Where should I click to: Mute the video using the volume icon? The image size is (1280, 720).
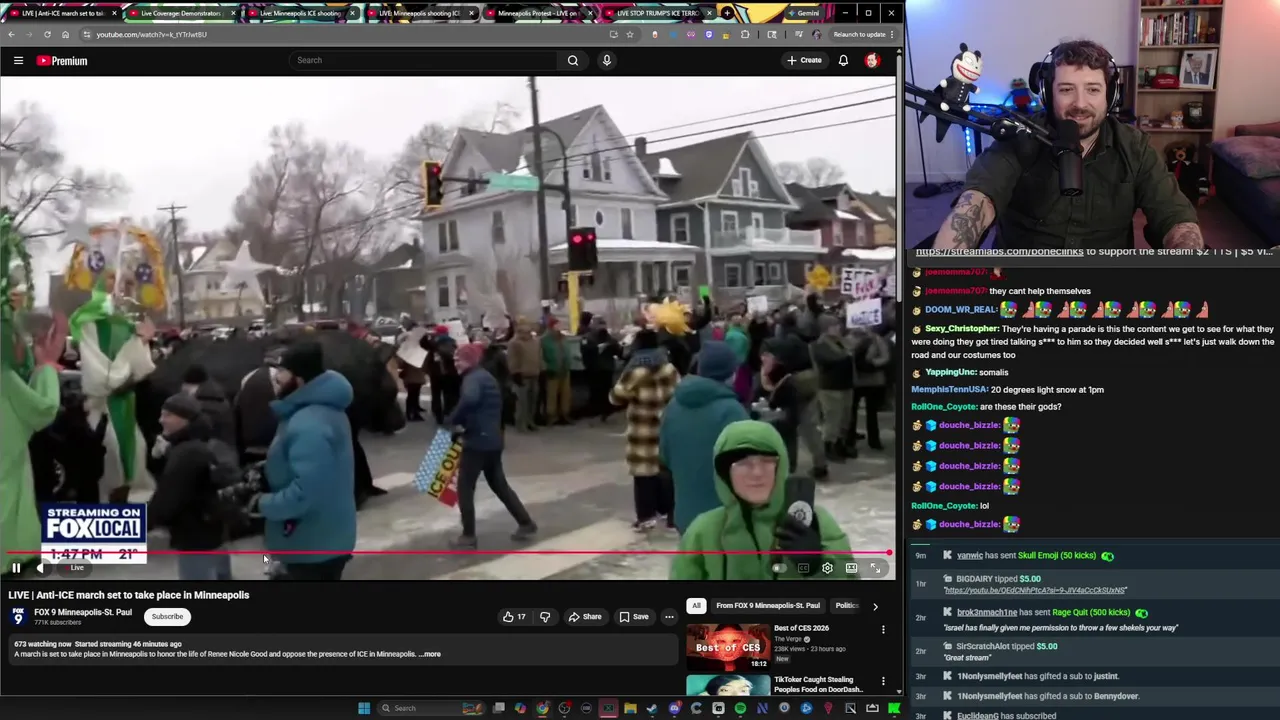tap(40, 568)
